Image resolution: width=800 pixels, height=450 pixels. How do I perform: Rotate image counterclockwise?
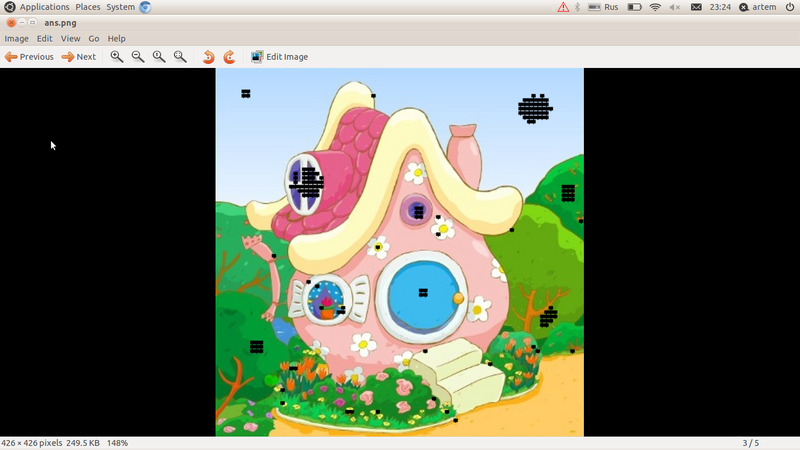click(x=208, y=57)
